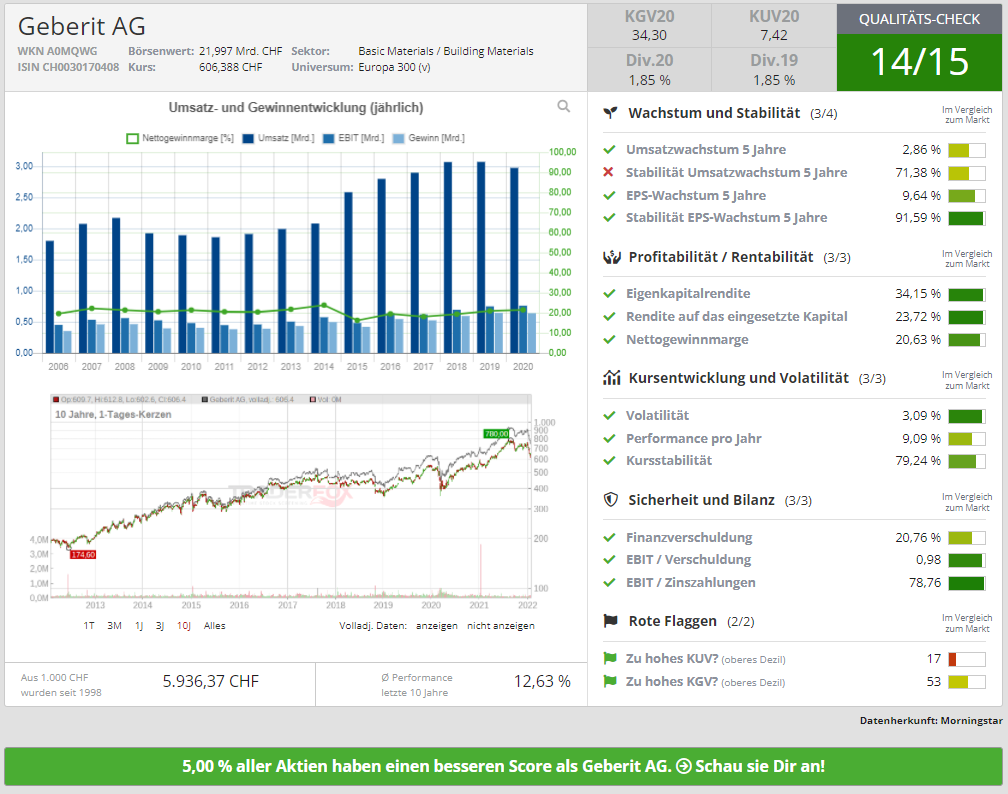The height and width of the screenshot is (794, 1008).
Task: Click the KUV20 7,42 cell
Action: (x=774, y=26)
